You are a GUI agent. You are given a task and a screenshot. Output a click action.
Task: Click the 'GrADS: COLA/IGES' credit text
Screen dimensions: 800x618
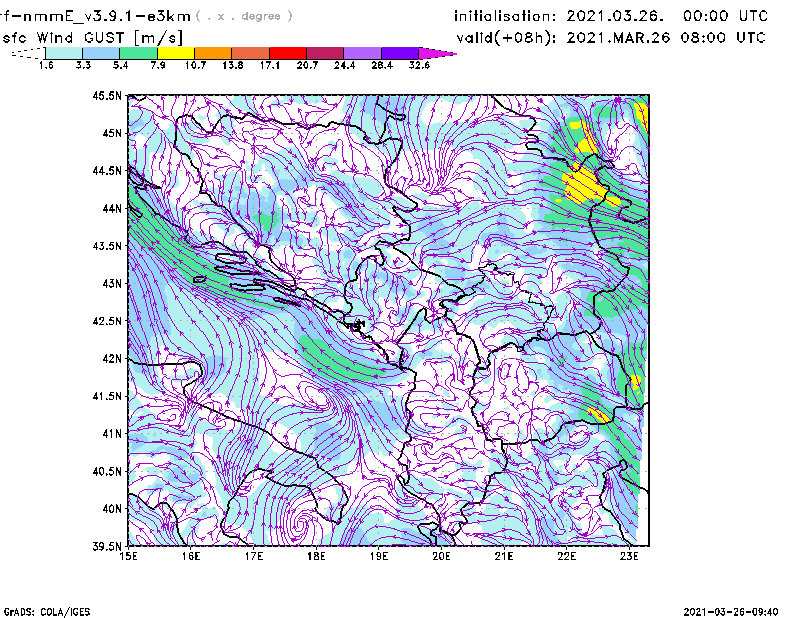[x=47, y=612]
